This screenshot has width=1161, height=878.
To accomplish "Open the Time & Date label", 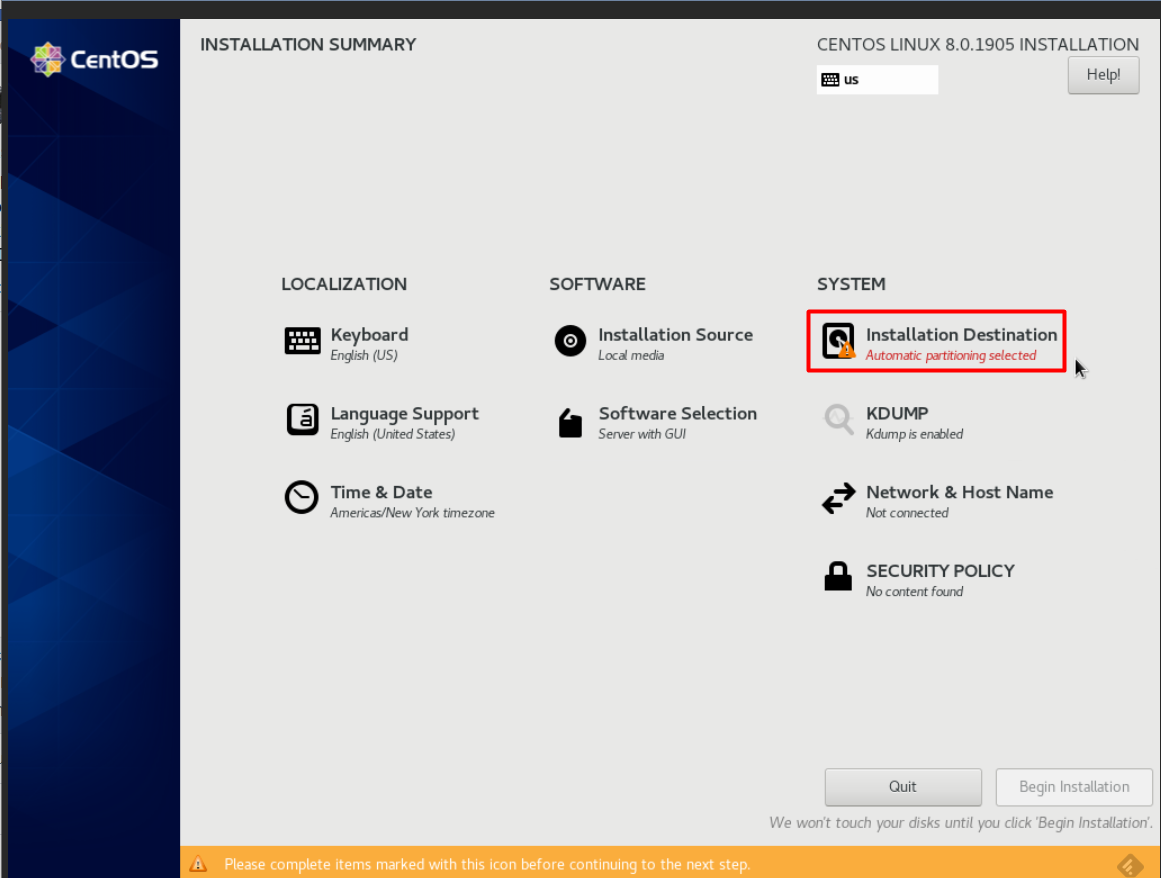I will coord(381,492).
